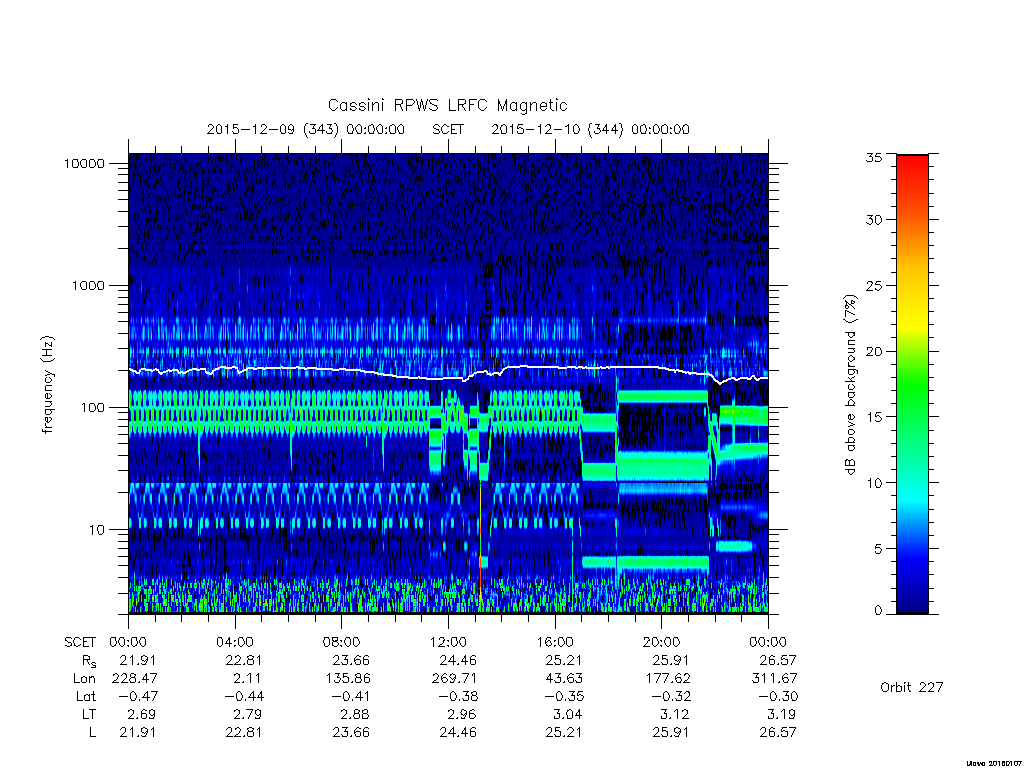Select the 12:00 SCET time marker
This screenshot has width=1024, height=768.
[x=448, y=642]
